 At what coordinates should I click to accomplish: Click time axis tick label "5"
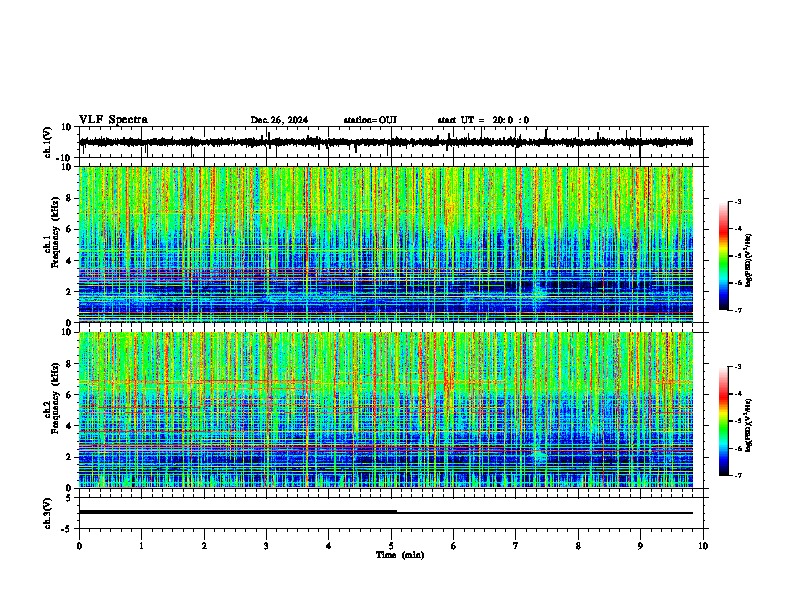[x=391, y=546]
